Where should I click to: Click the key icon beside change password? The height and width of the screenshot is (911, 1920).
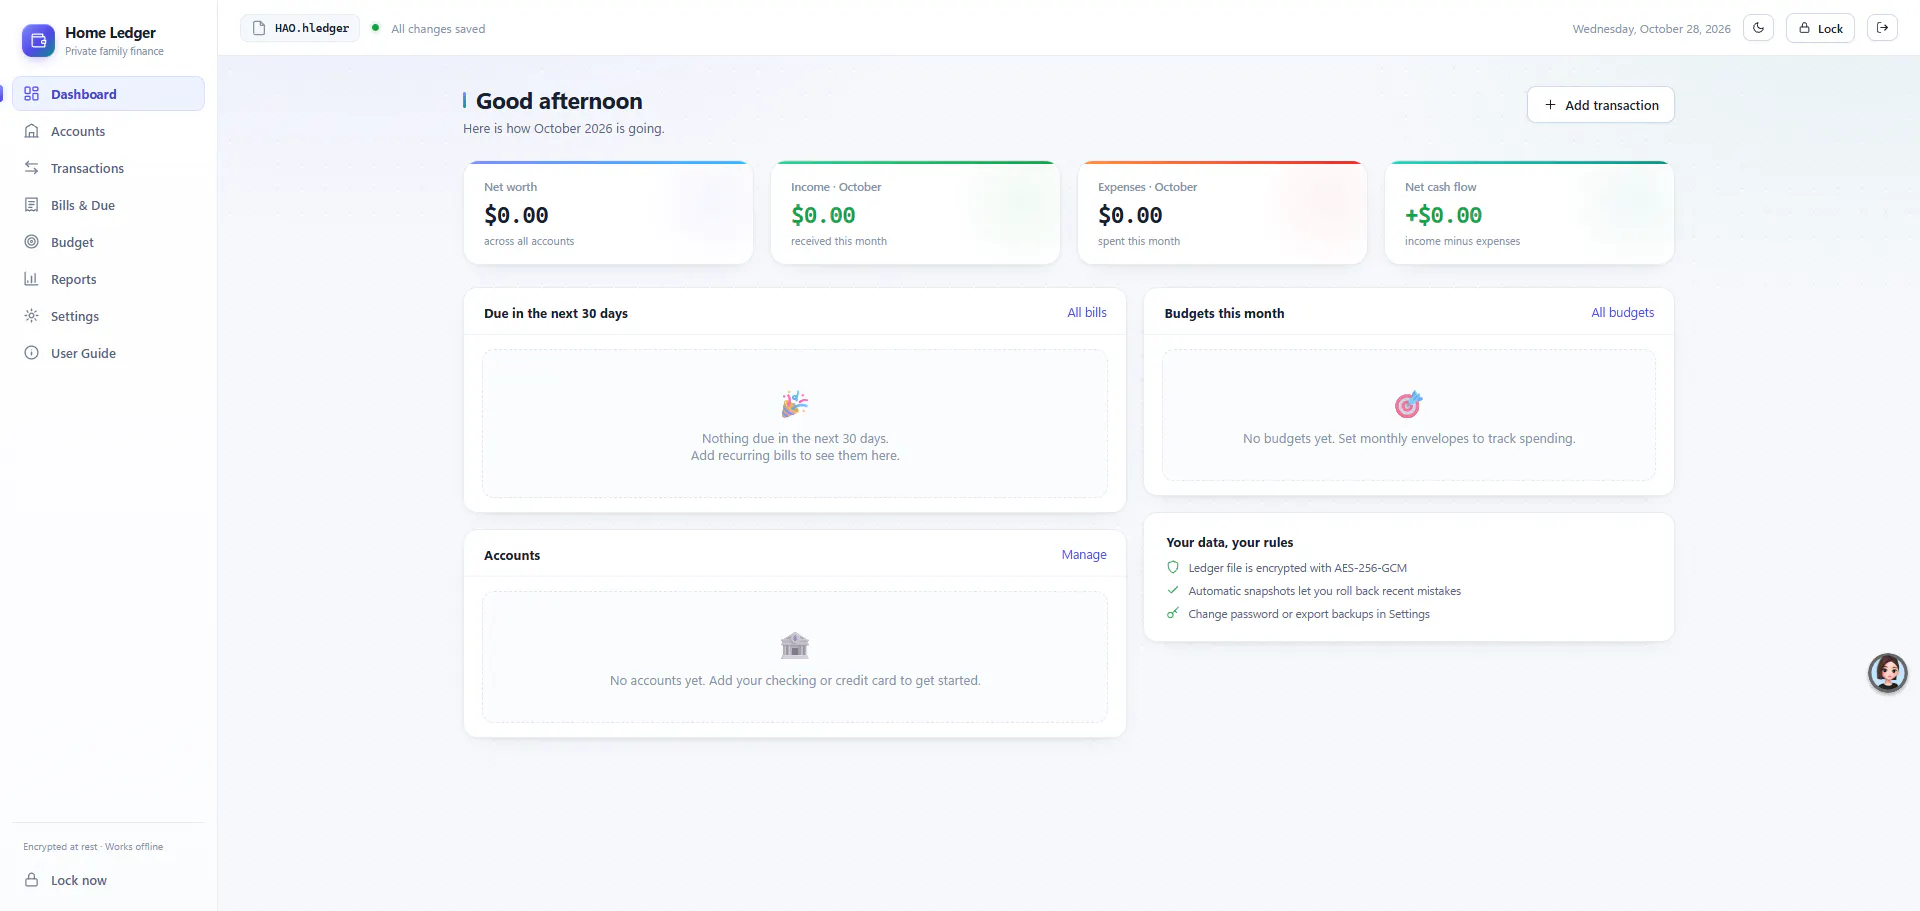[x=1173, y=613]
